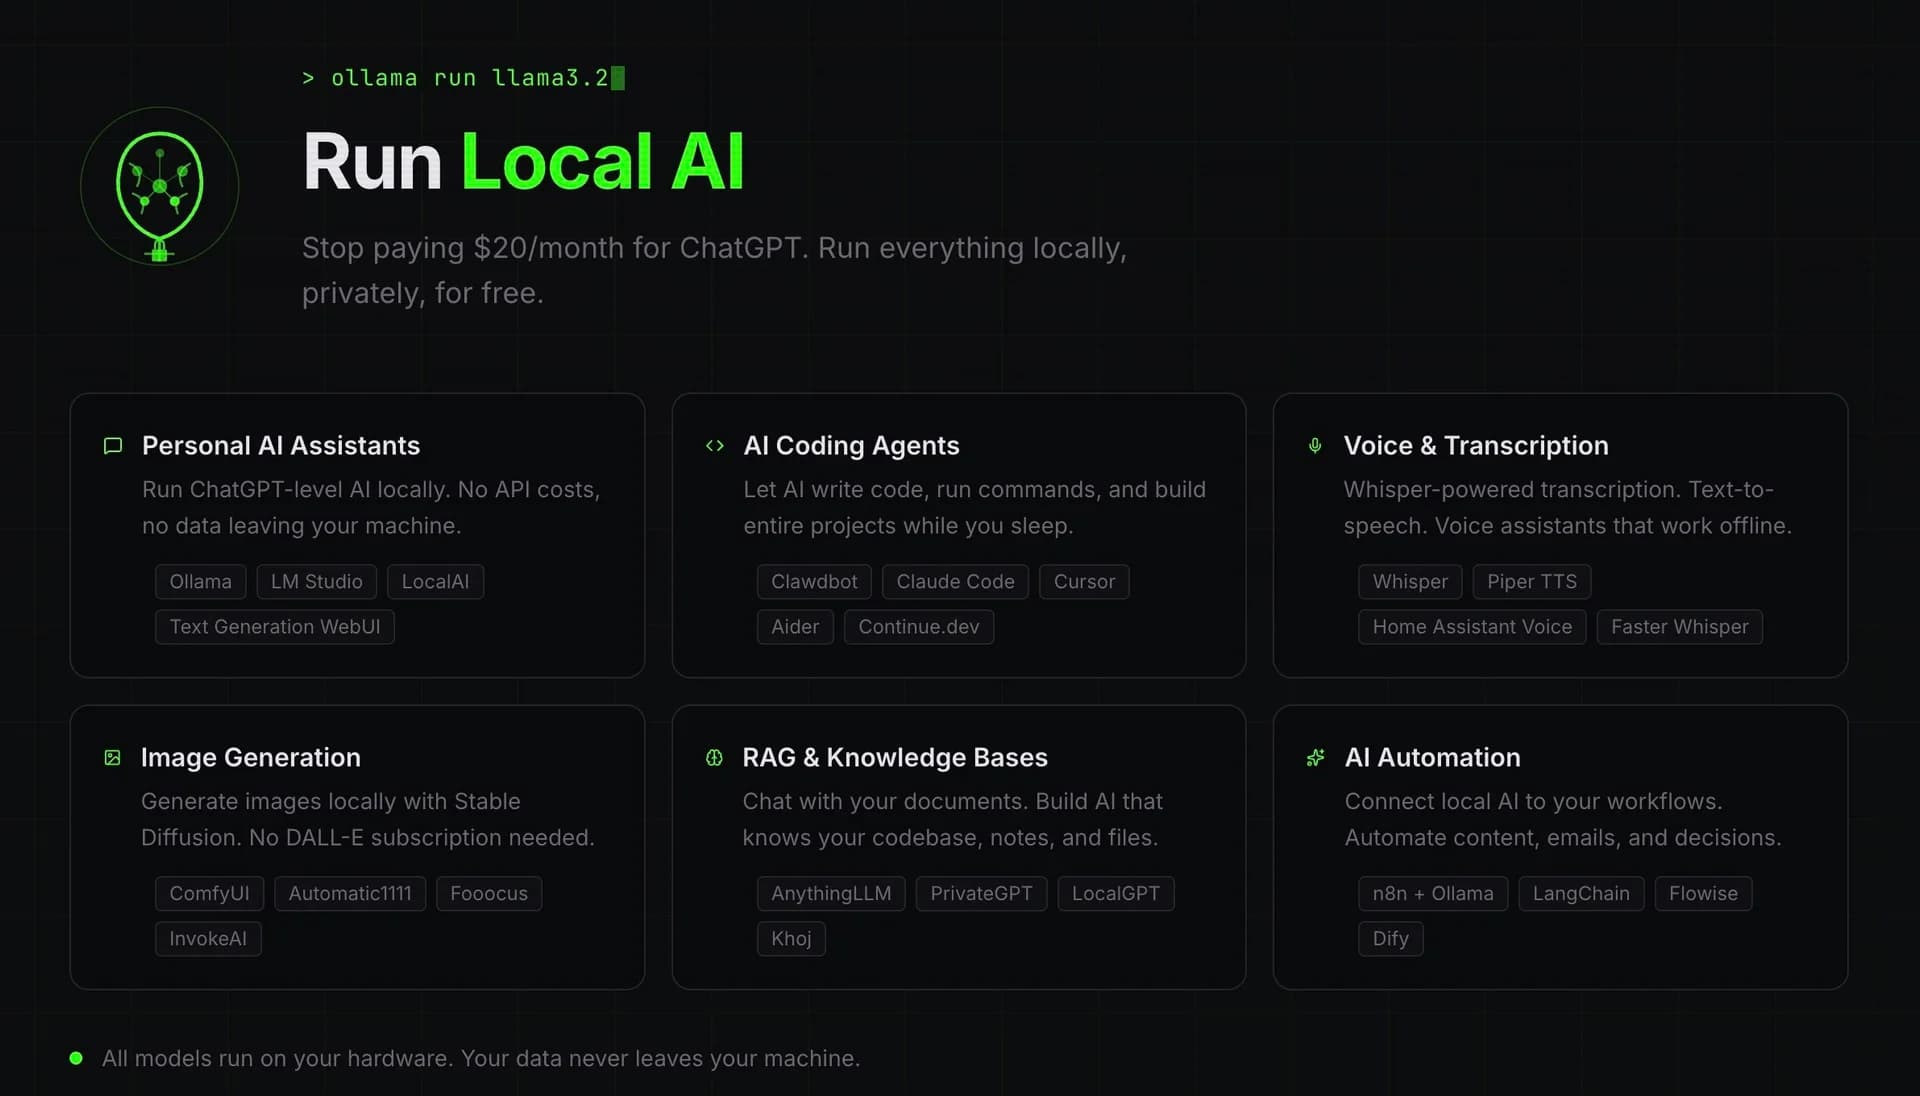Select the Claude Code tag

tap(955, 581)
